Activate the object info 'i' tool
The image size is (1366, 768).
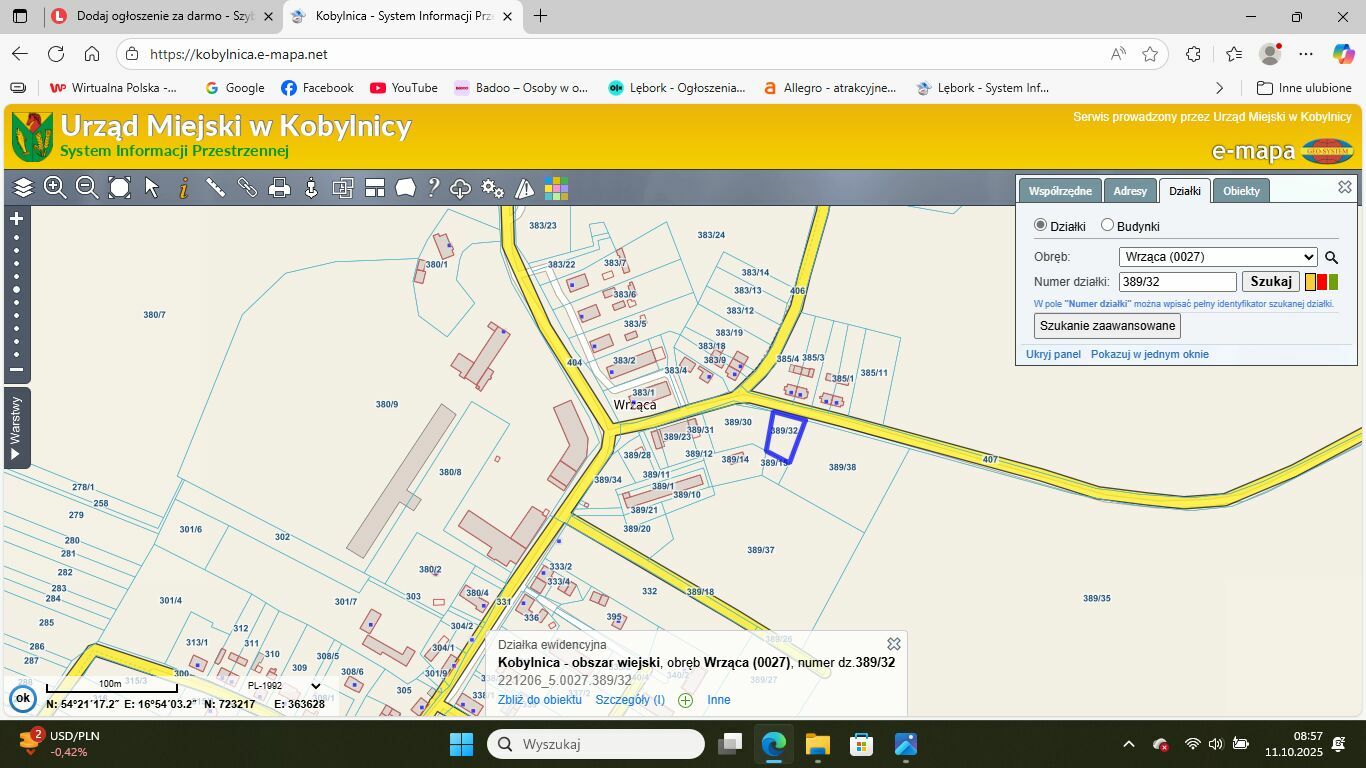pos(183,188)
